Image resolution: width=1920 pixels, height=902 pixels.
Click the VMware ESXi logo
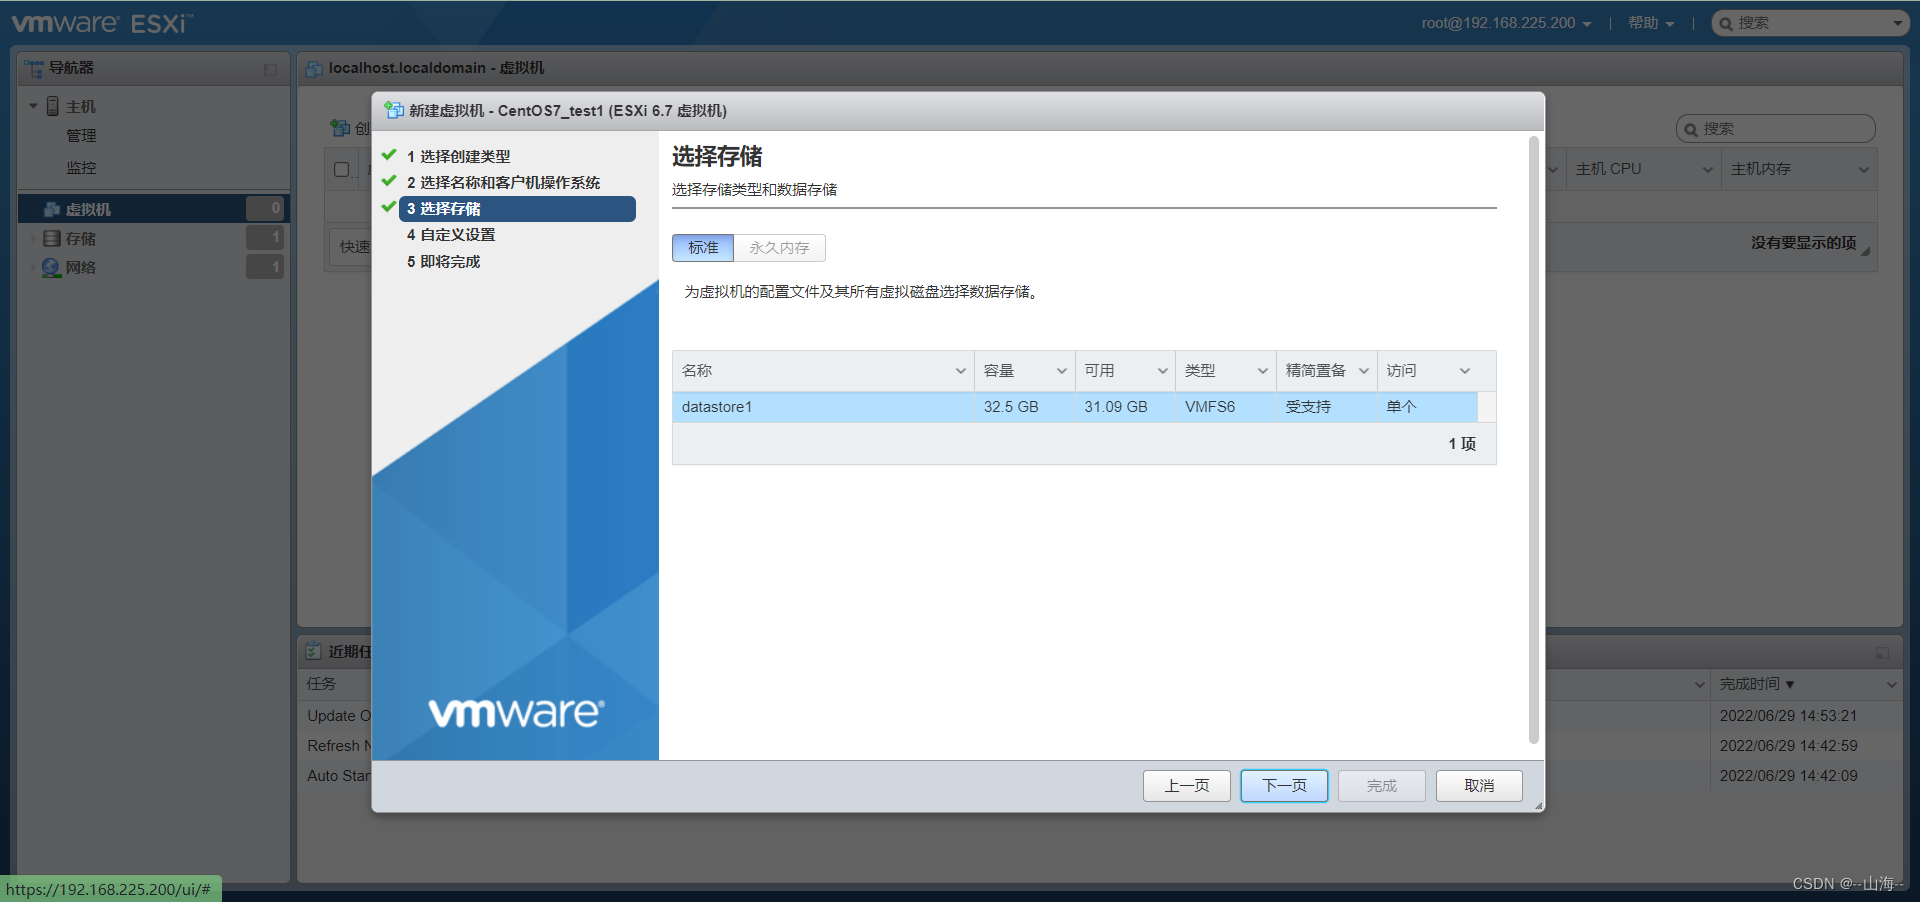coord(102,22)
